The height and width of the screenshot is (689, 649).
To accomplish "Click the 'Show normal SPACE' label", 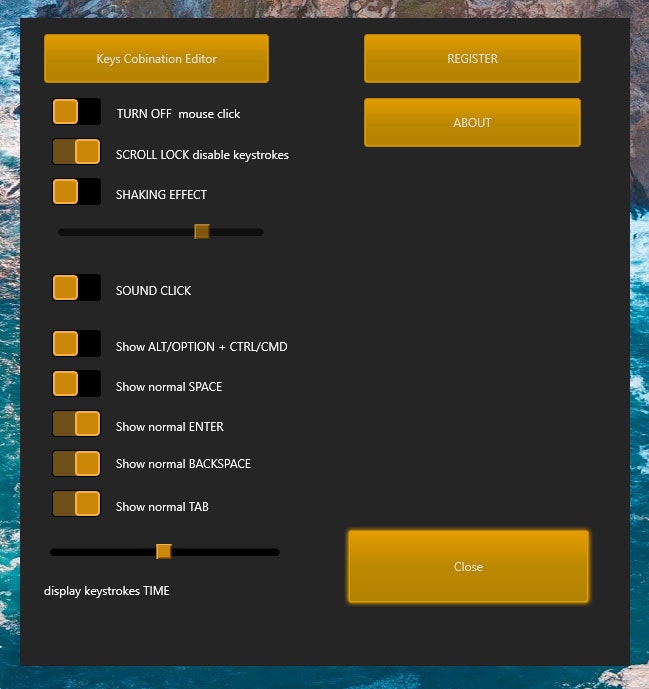I will point(169,387).
